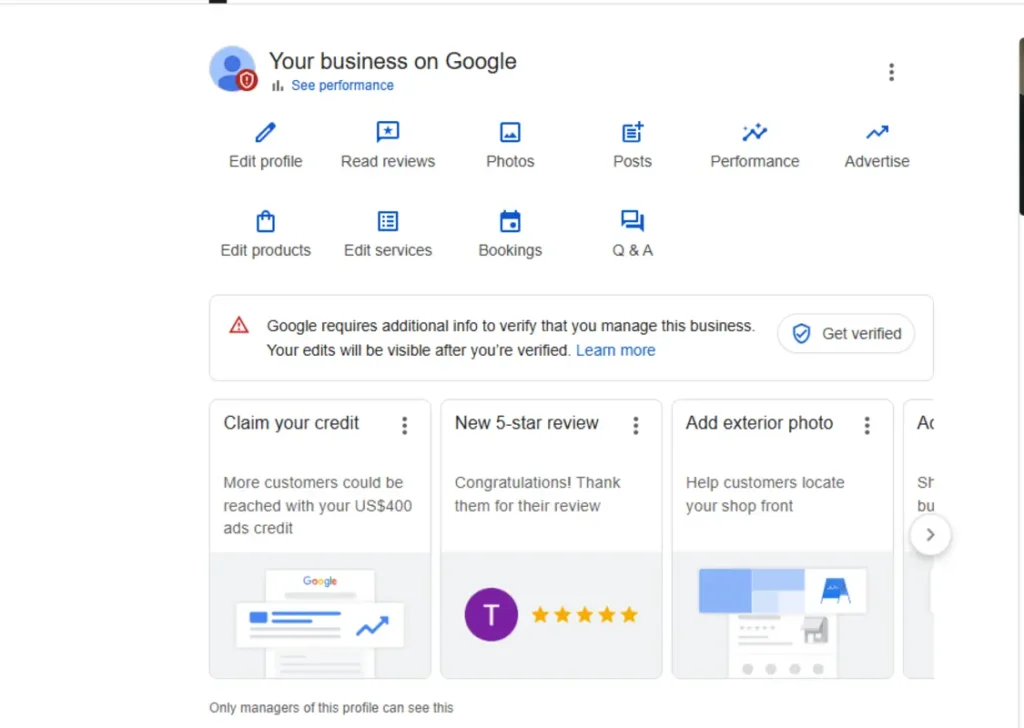Click the red warning triangle icon
Image resolution: width=1024 pixels, height=728 pixels.
click(x=239, y=325)
